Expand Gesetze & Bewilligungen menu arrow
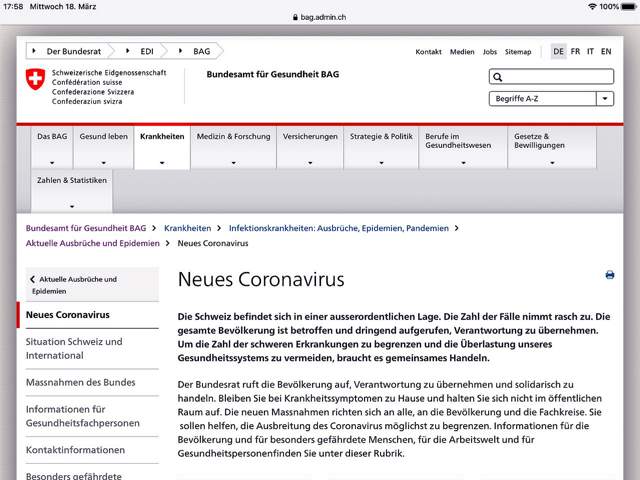This screenshot has width=640, height=480. (x=552, y=163)
